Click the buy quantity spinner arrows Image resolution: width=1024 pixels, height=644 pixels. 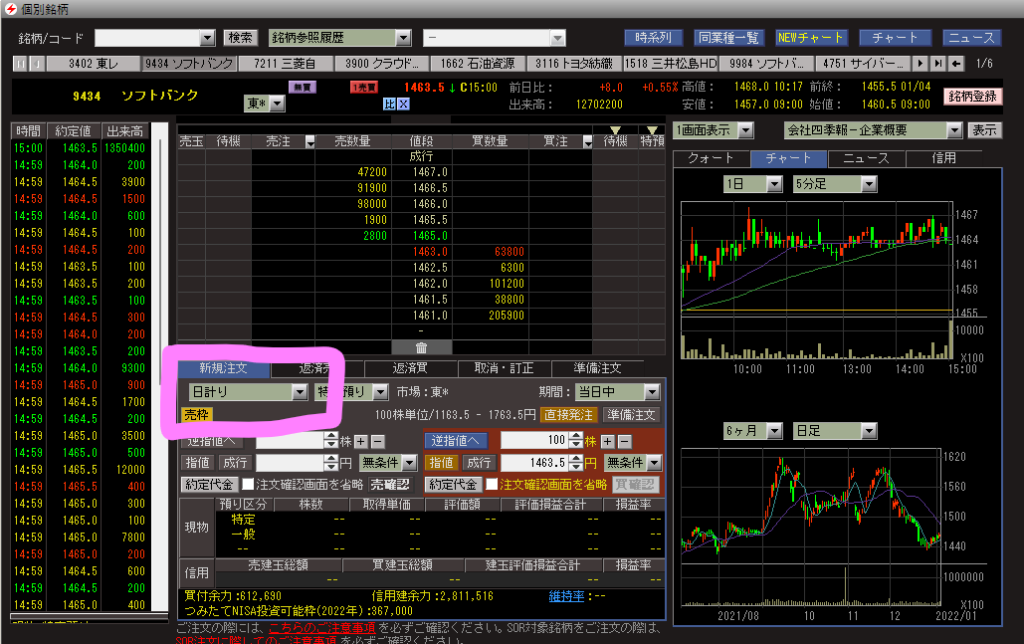click(575, 440)
